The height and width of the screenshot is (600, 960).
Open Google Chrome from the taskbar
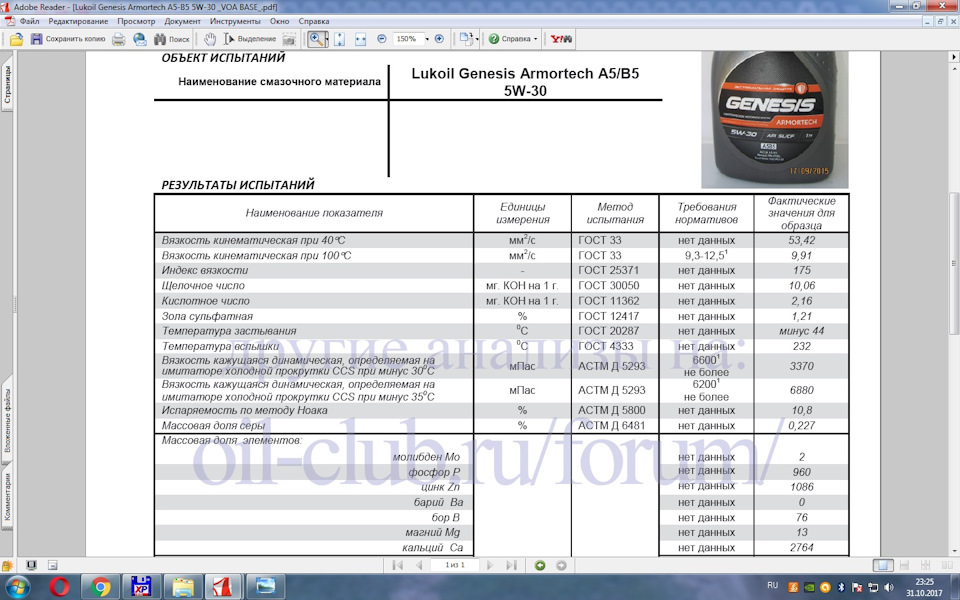[x=100, y=587]
